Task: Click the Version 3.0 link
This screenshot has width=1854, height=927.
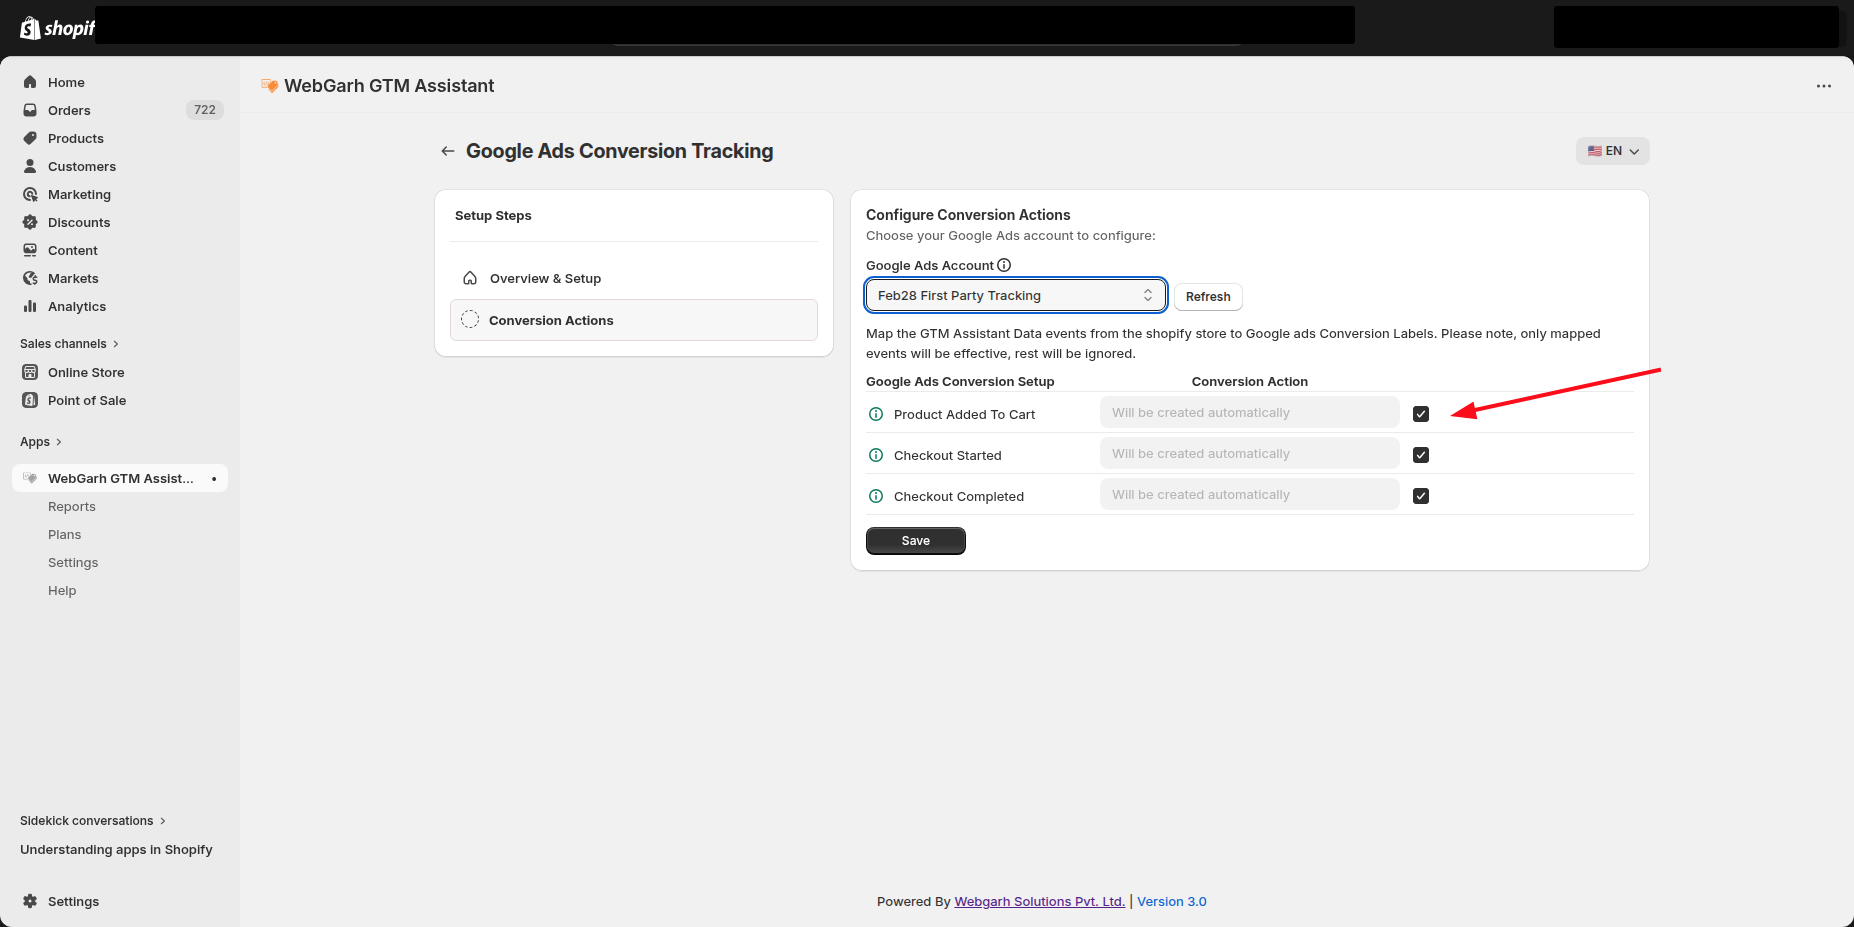Action: coord(1172,902)
